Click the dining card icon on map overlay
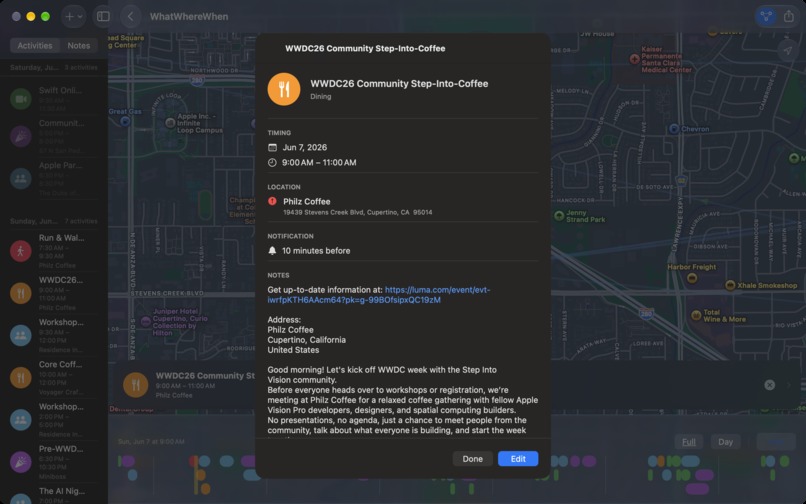Screen dimensions: 806x504 click(x=136, y=385)
